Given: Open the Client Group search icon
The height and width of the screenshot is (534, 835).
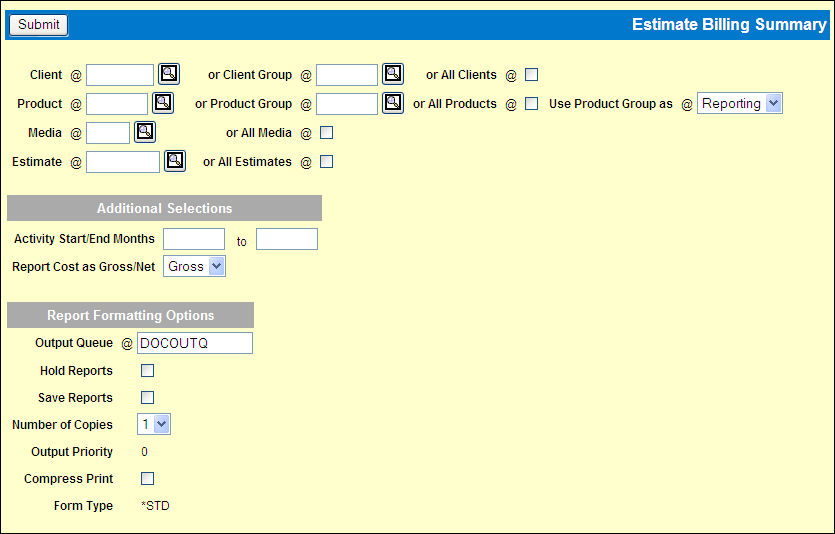Looking at the screenshot, I should tap(393, 74).
